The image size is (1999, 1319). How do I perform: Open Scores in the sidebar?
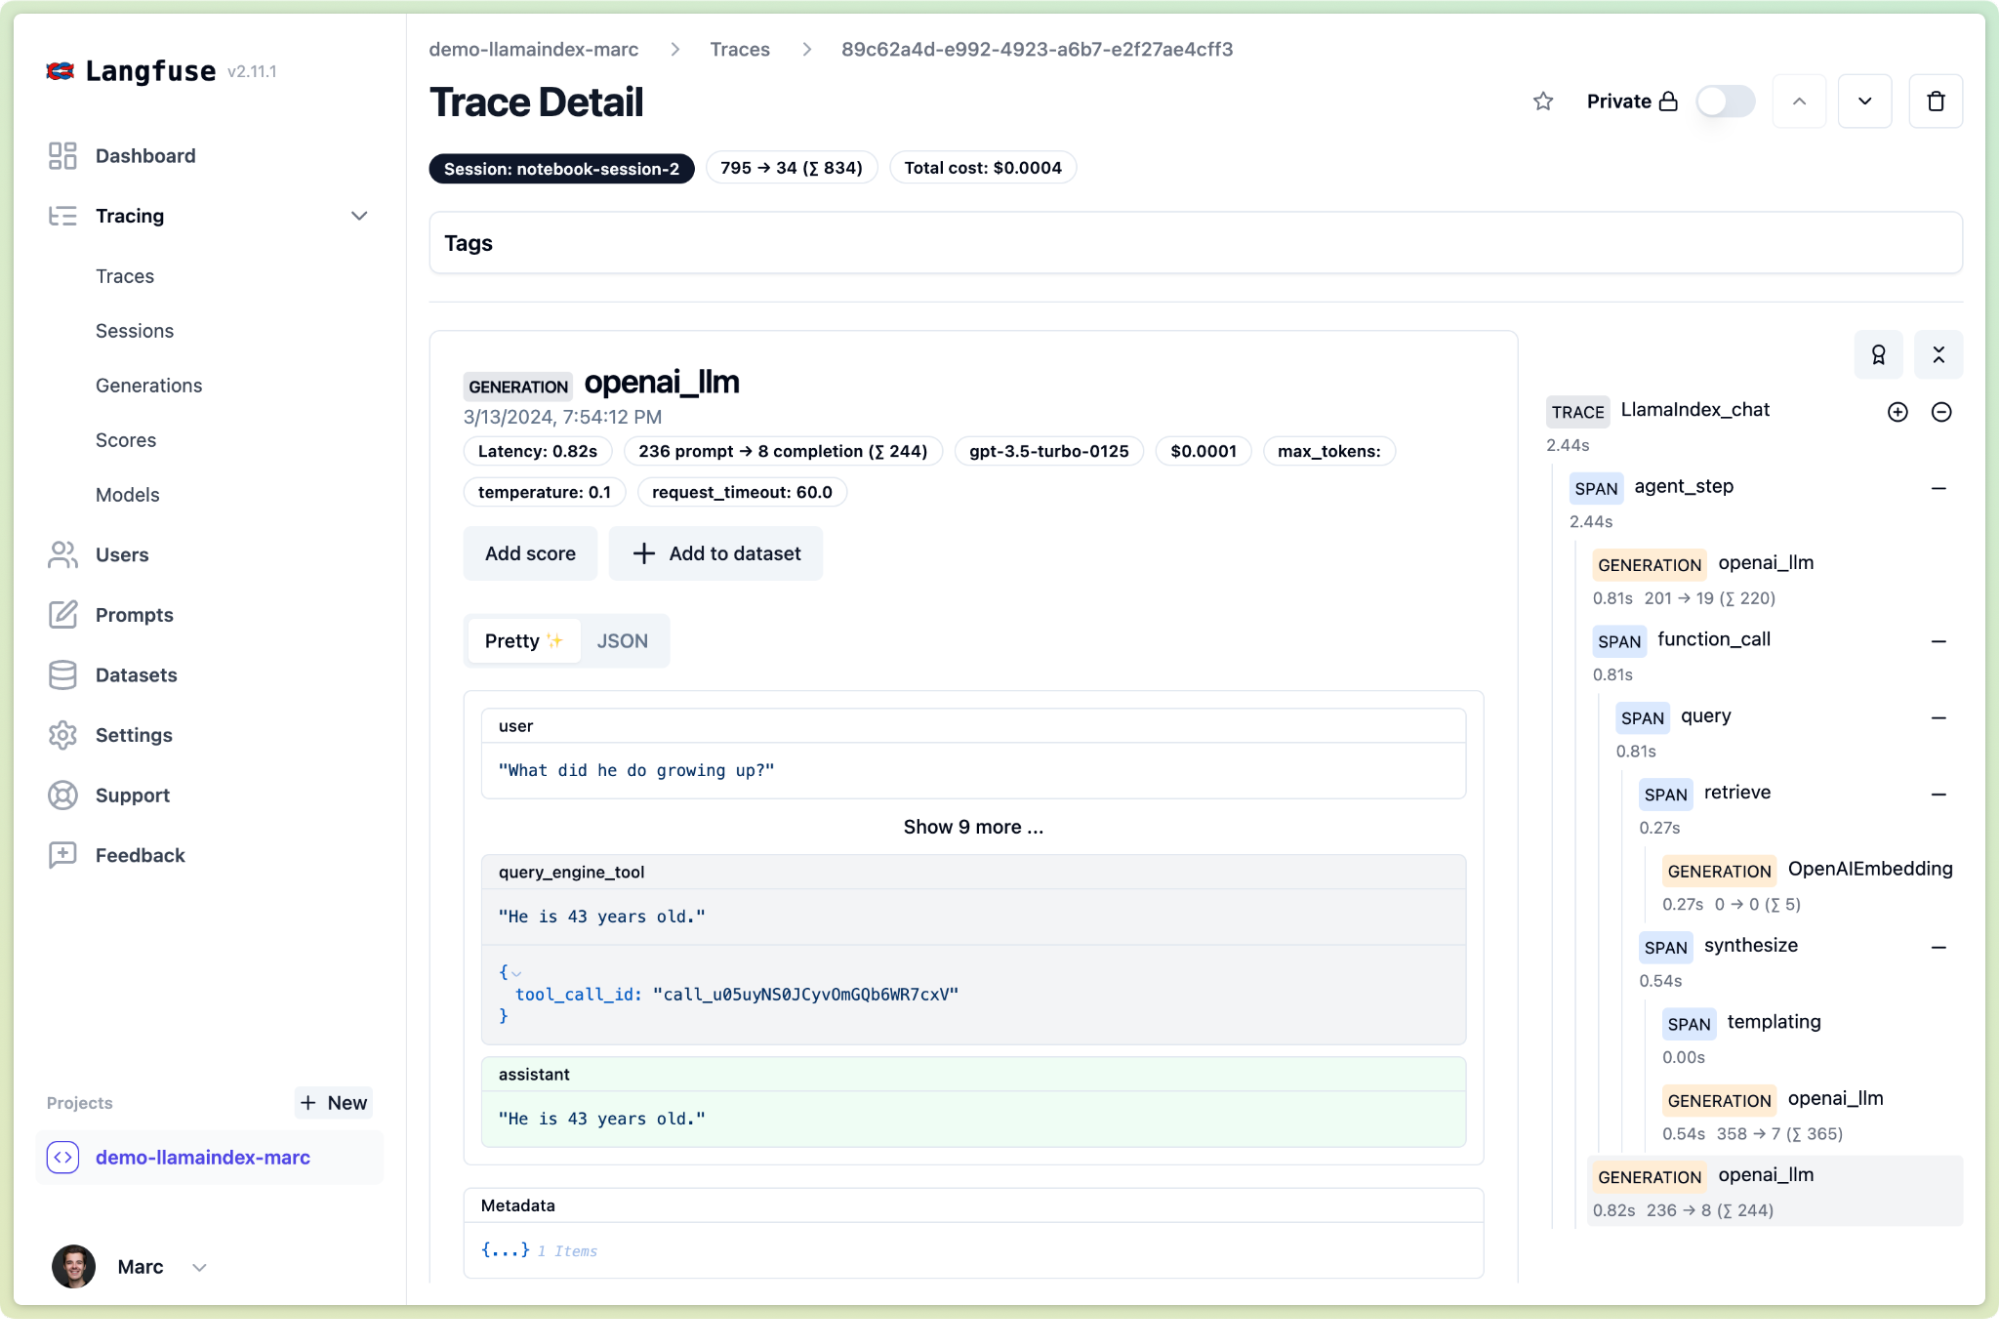[x=126, y=440]
